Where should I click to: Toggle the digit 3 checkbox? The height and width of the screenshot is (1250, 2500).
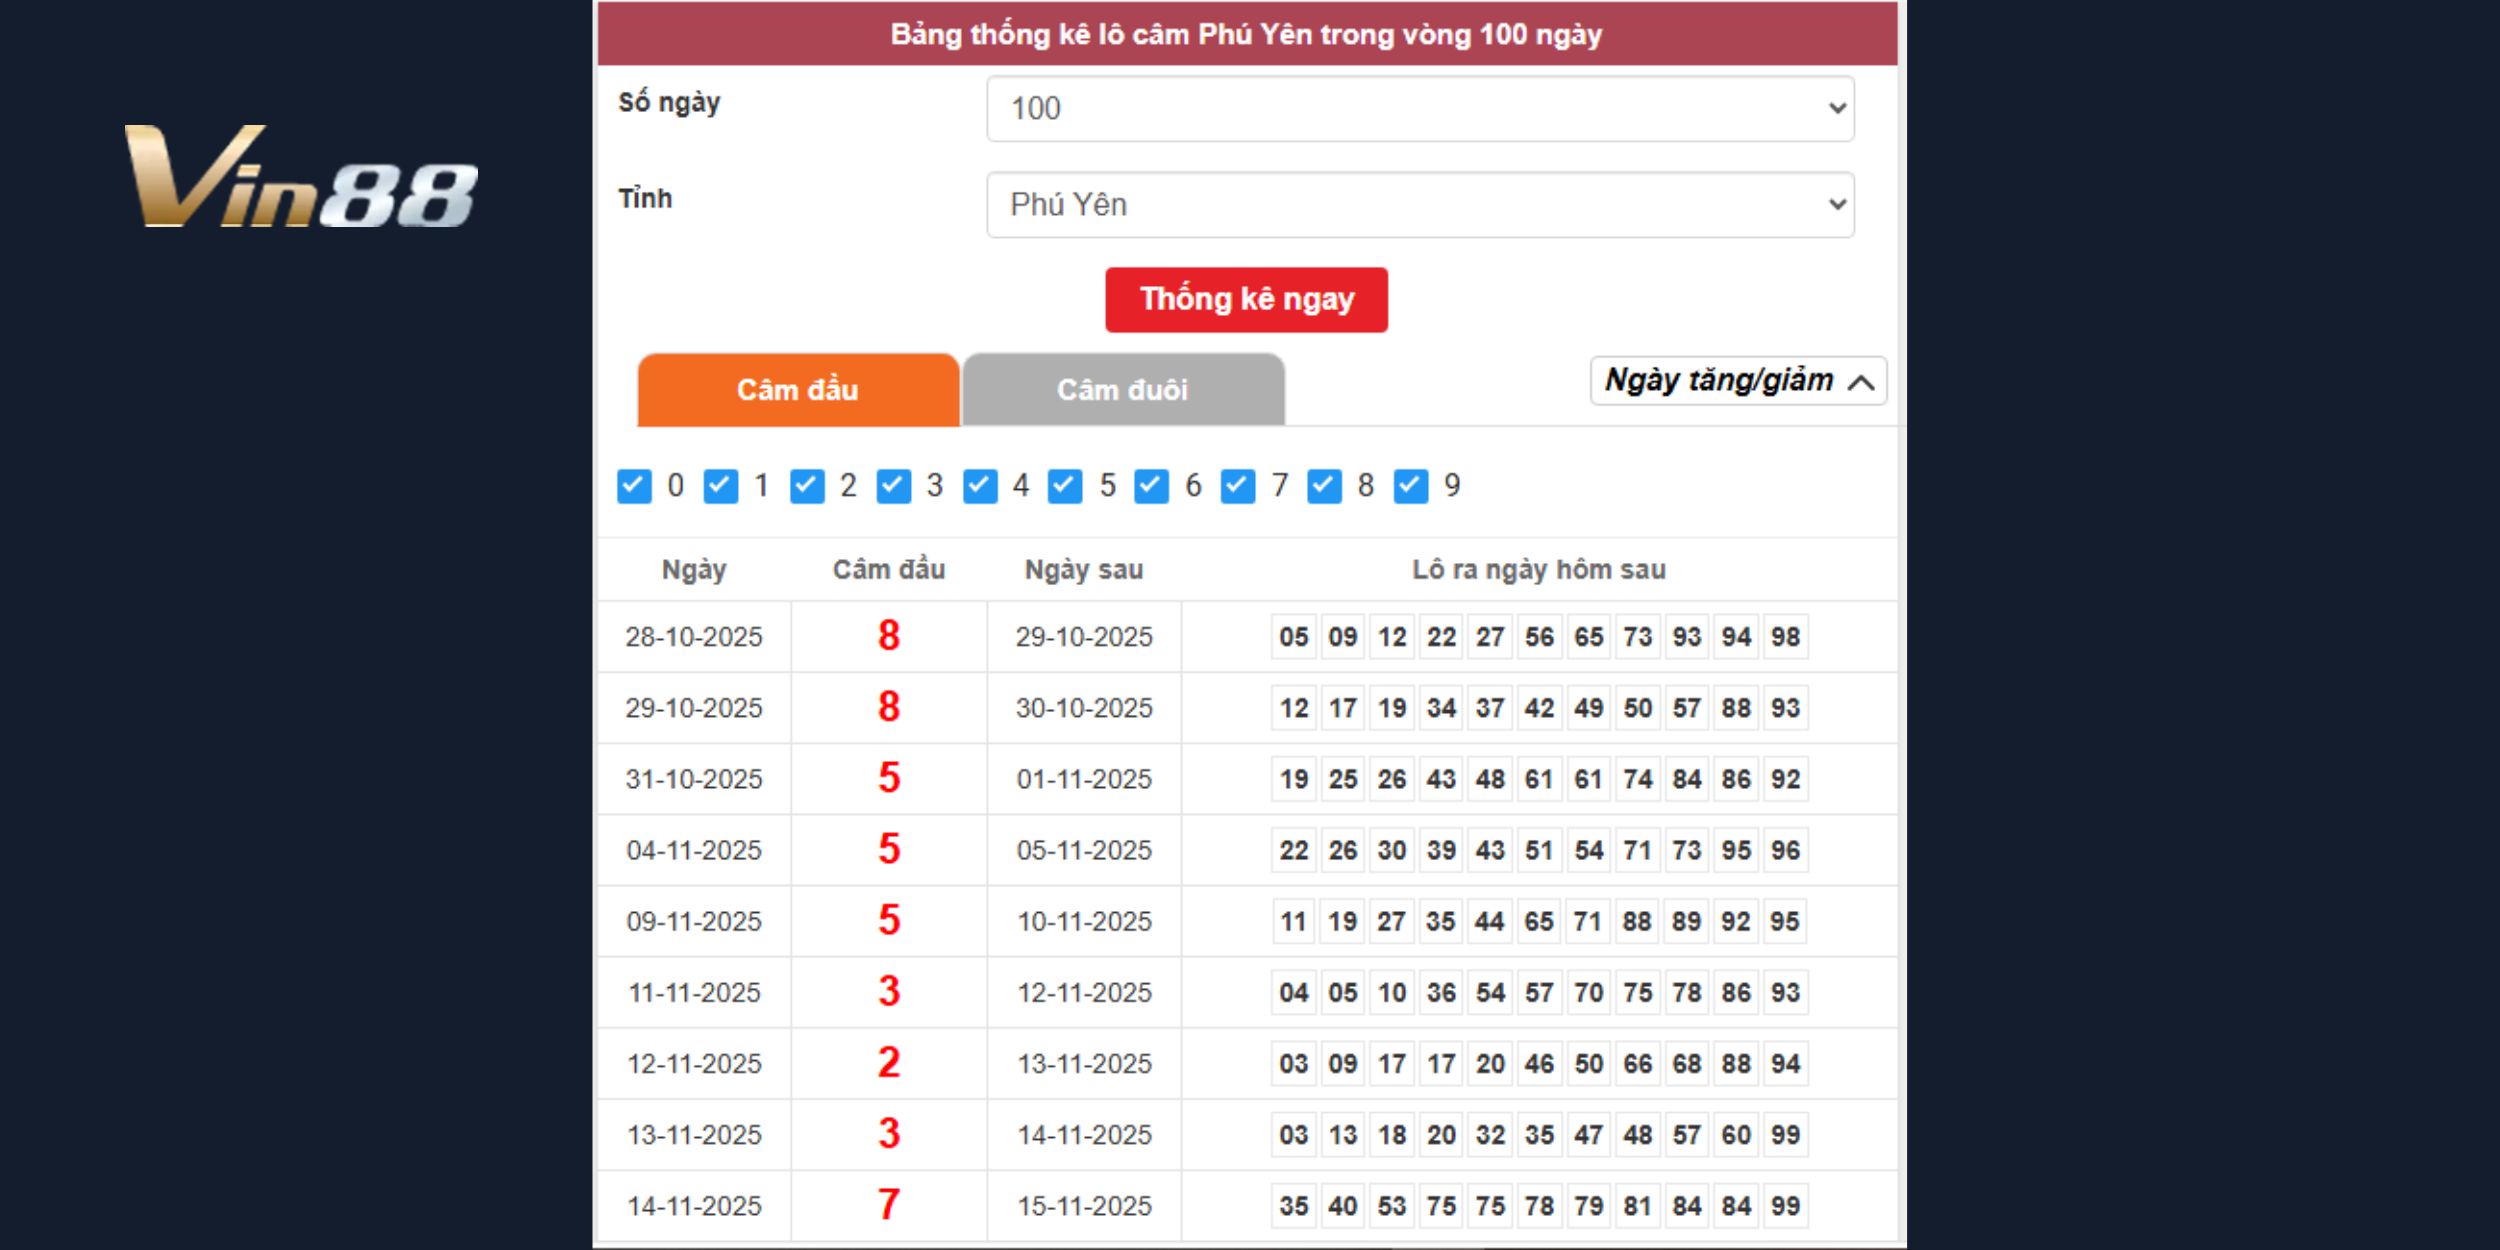tap(893, 486)
